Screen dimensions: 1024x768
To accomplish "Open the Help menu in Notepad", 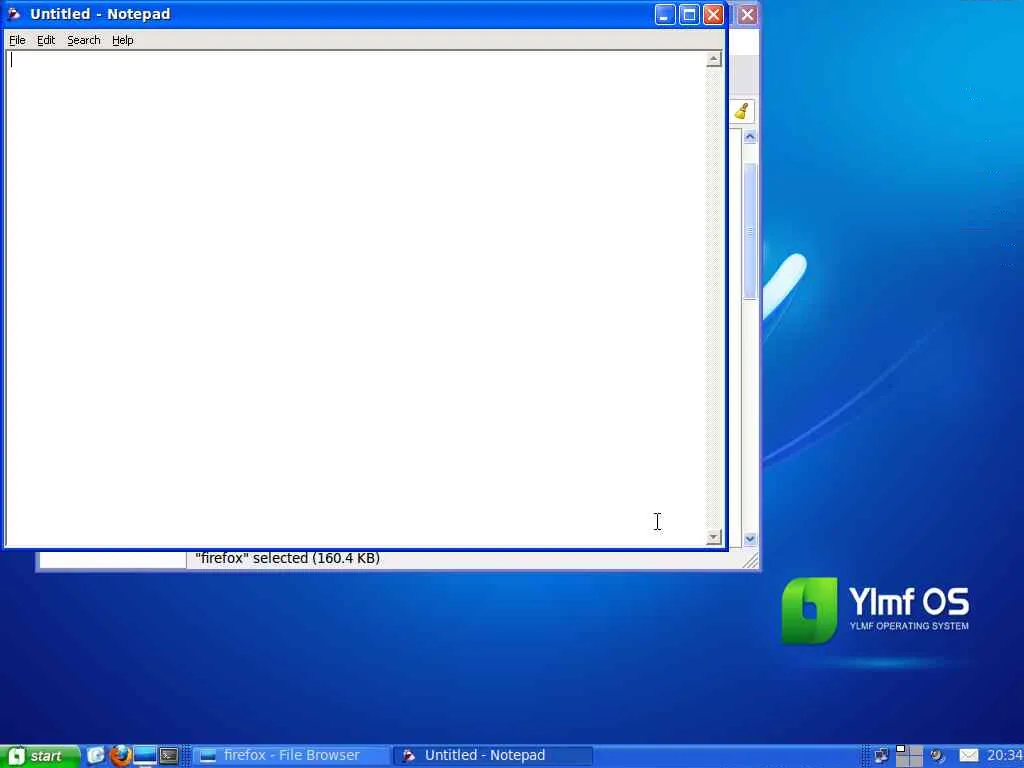I will coord(122,40).
